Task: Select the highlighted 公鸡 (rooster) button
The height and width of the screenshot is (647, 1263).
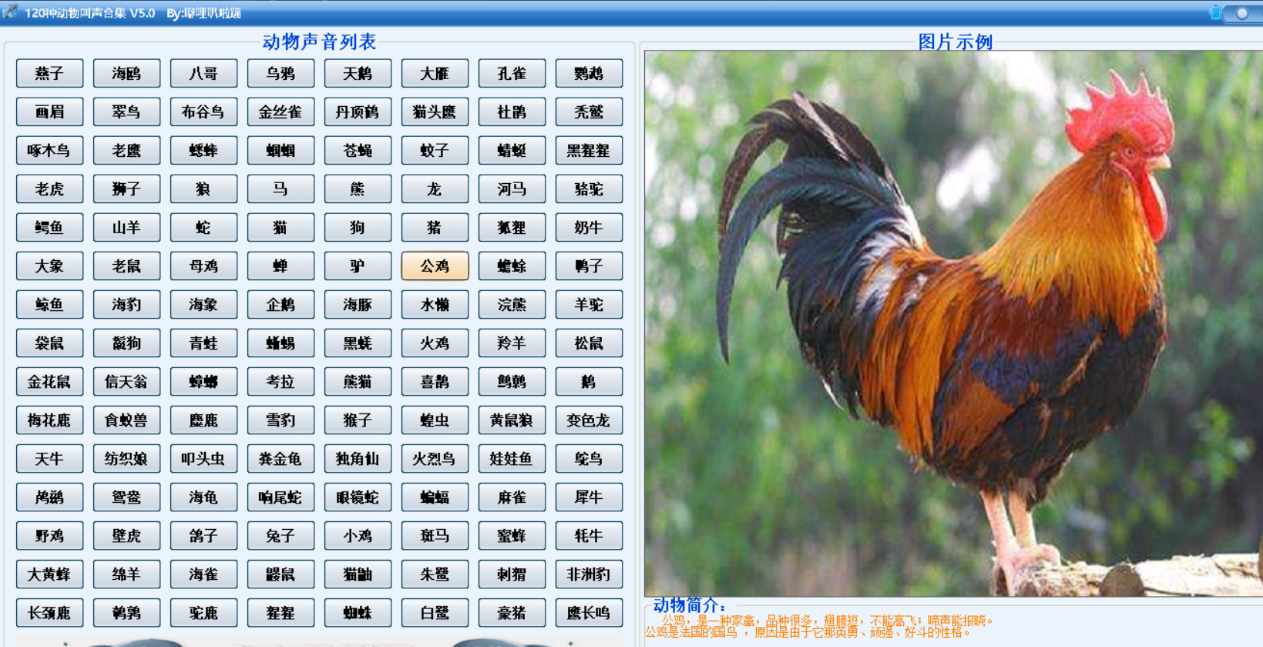Action: click(435, 266)
